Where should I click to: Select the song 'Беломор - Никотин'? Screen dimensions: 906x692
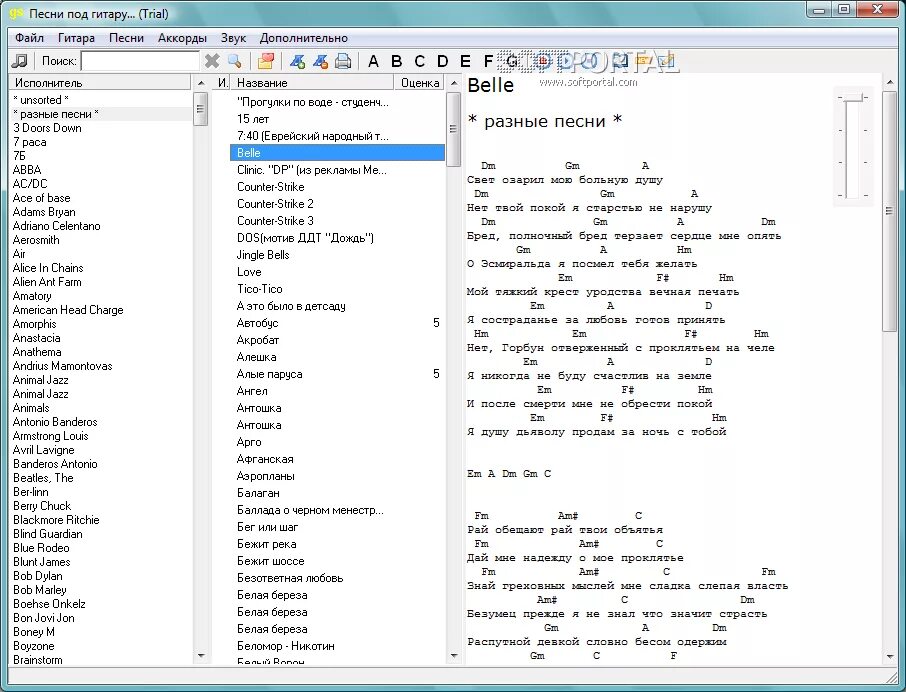coord(286,646)
